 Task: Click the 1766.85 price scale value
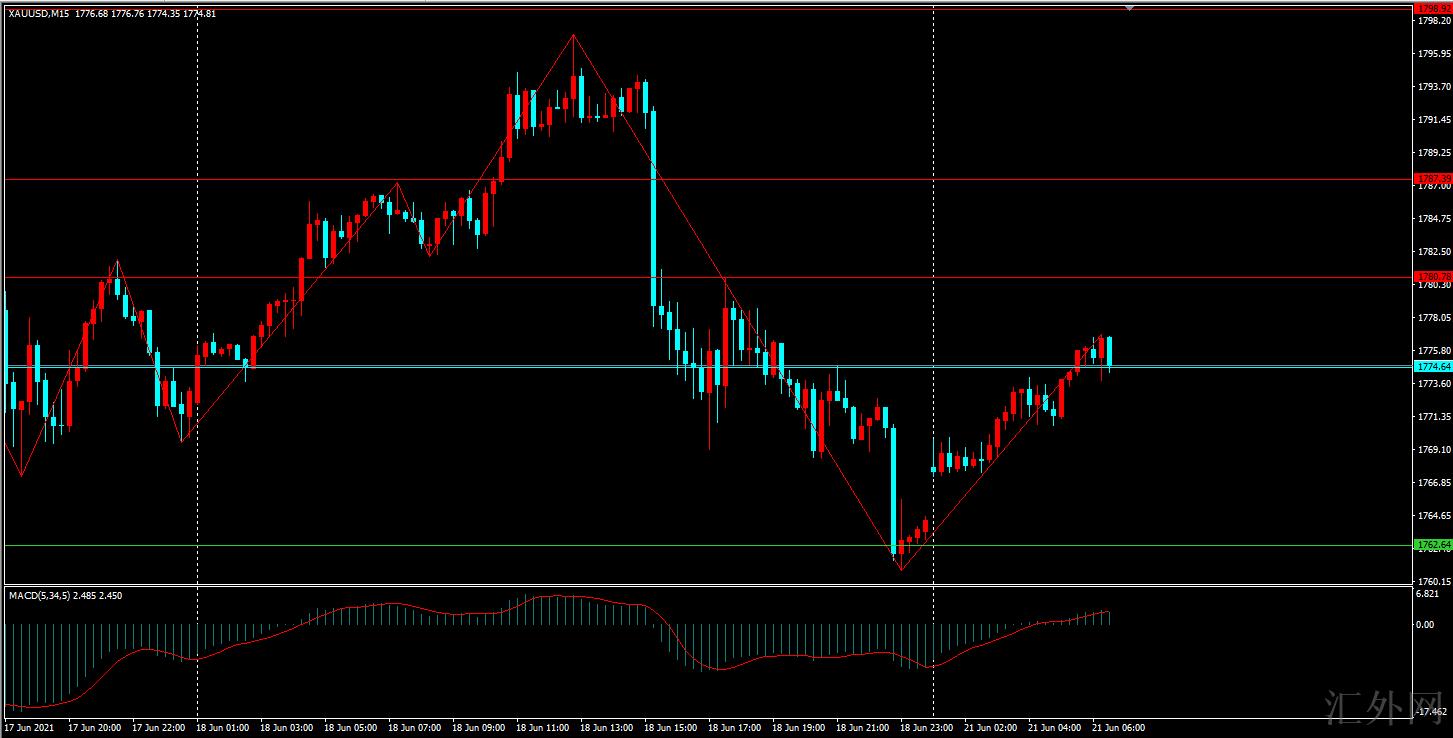click(x=1431, y=483)
